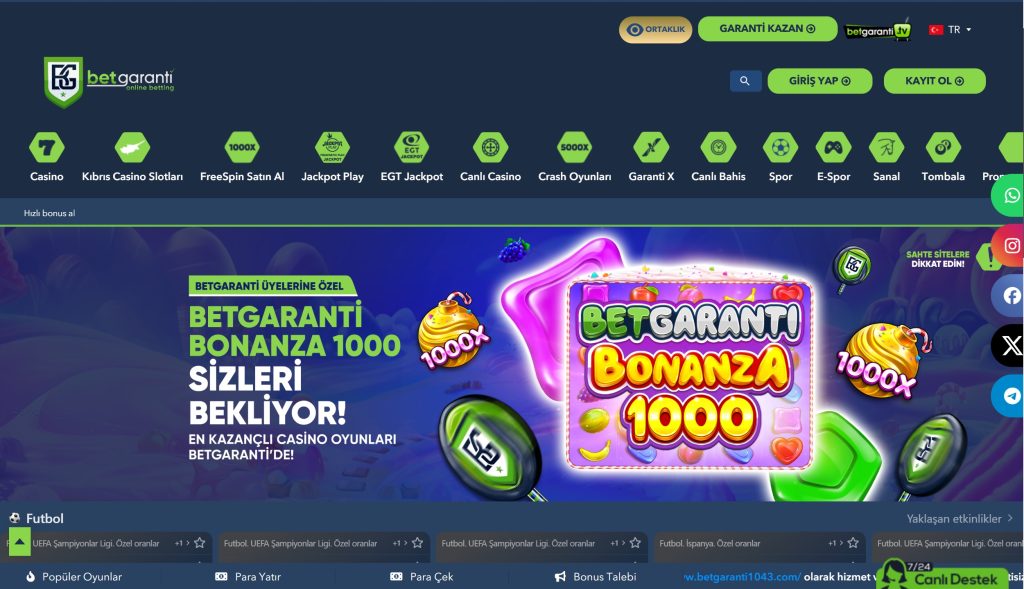Open the Facebook social icon

point(1010,296)
